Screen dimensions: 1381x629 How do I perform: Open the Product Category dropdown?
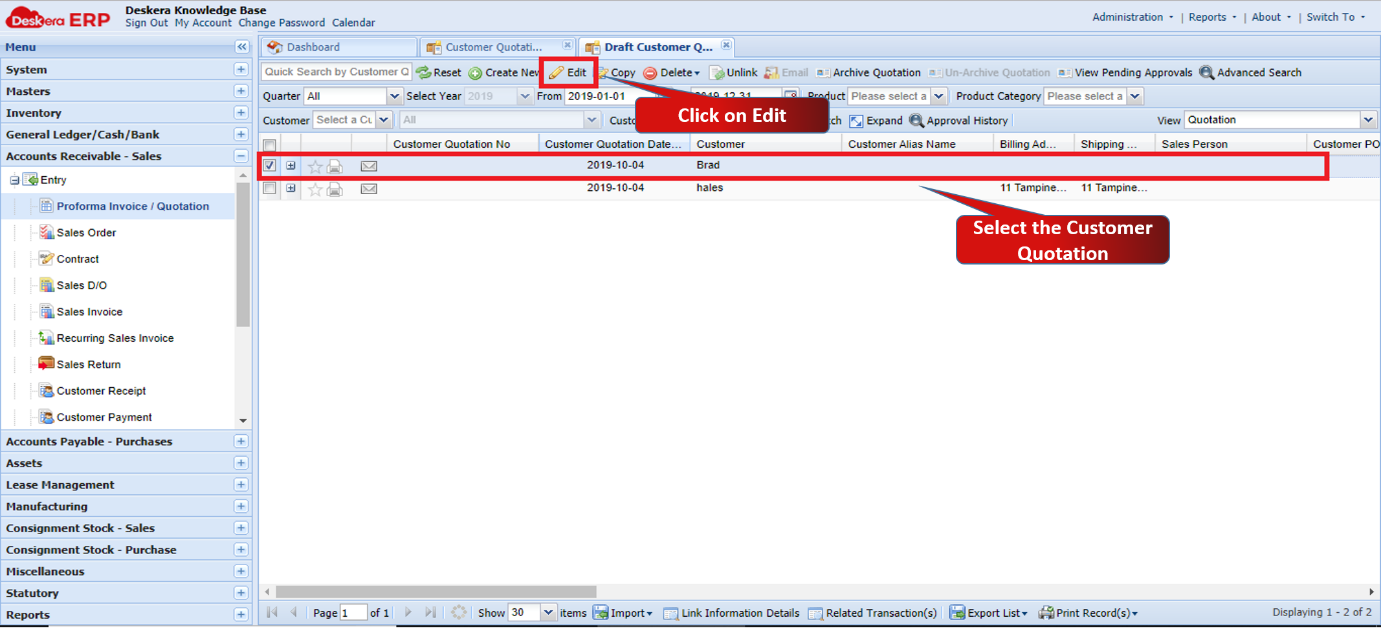click(x=1134, y=97)
